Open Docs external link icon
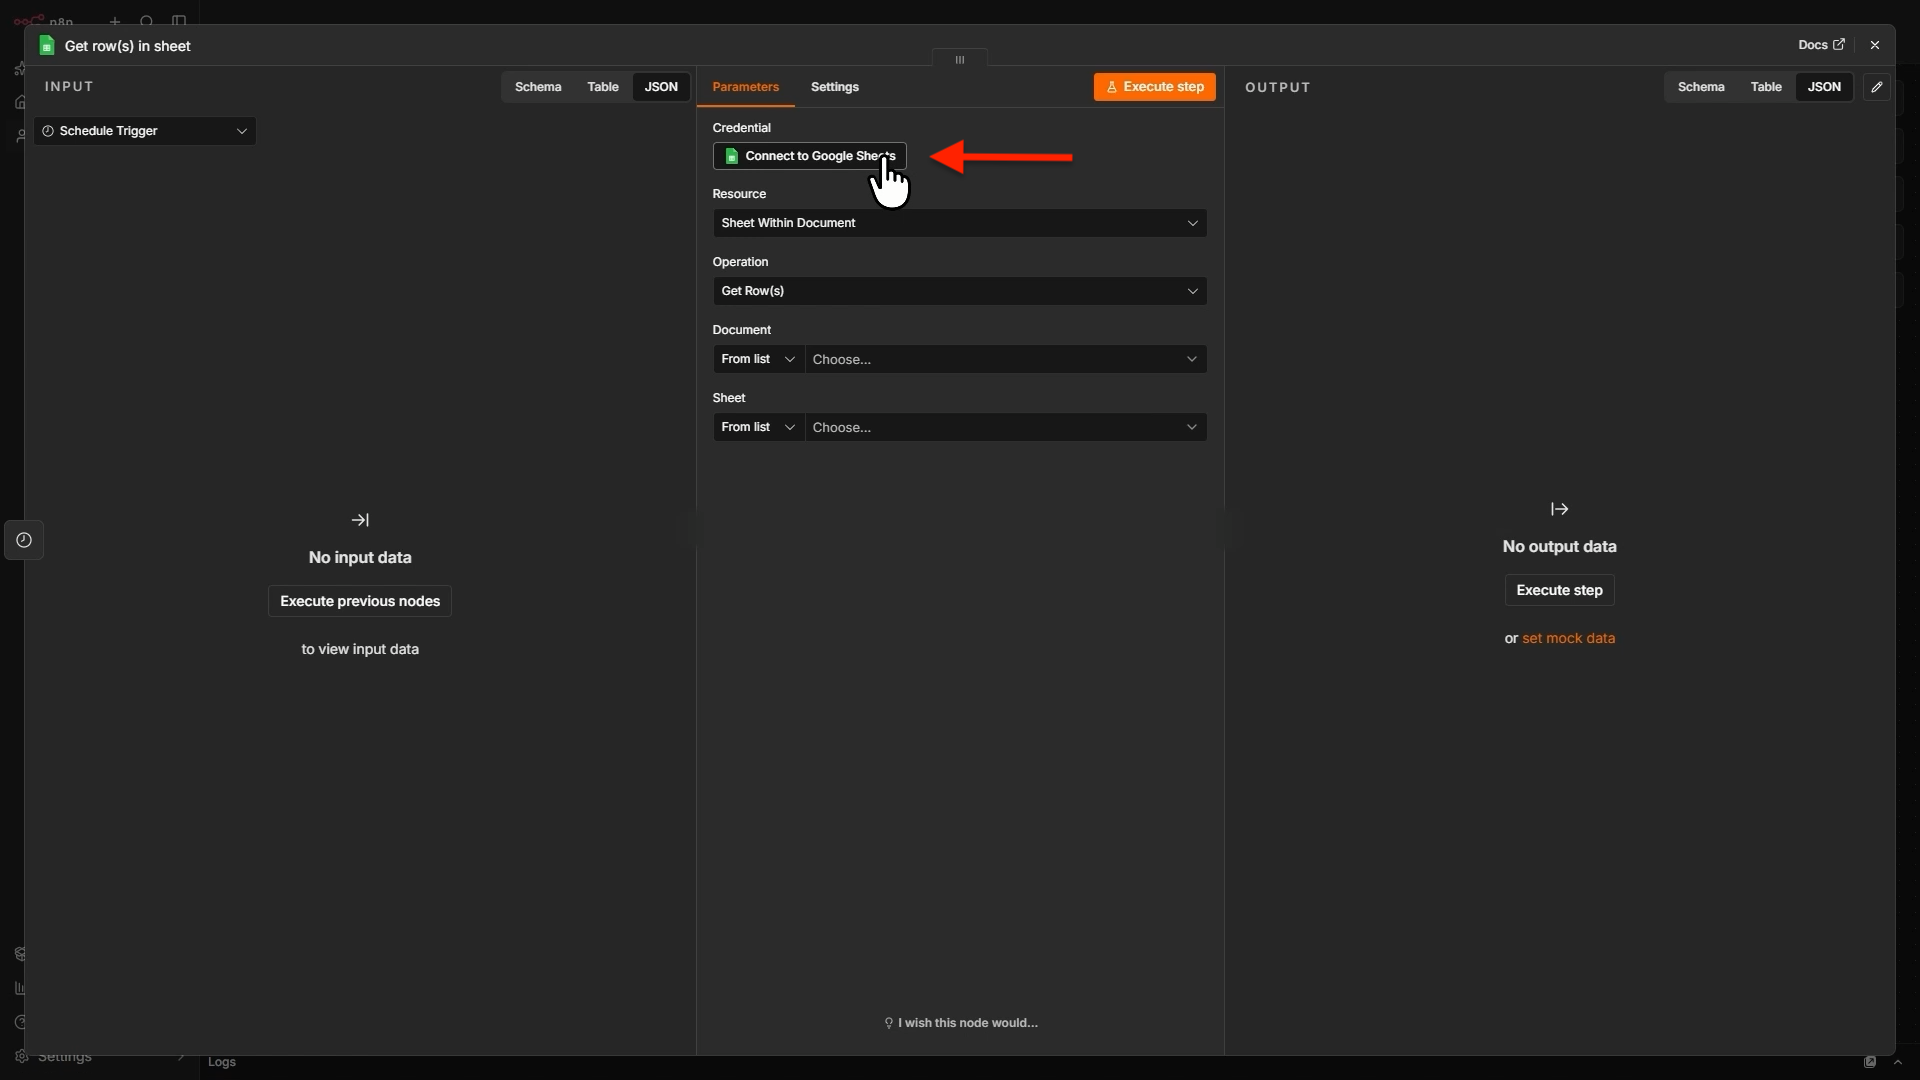The image size is (1920, 1080). (x=1838, y=45)
